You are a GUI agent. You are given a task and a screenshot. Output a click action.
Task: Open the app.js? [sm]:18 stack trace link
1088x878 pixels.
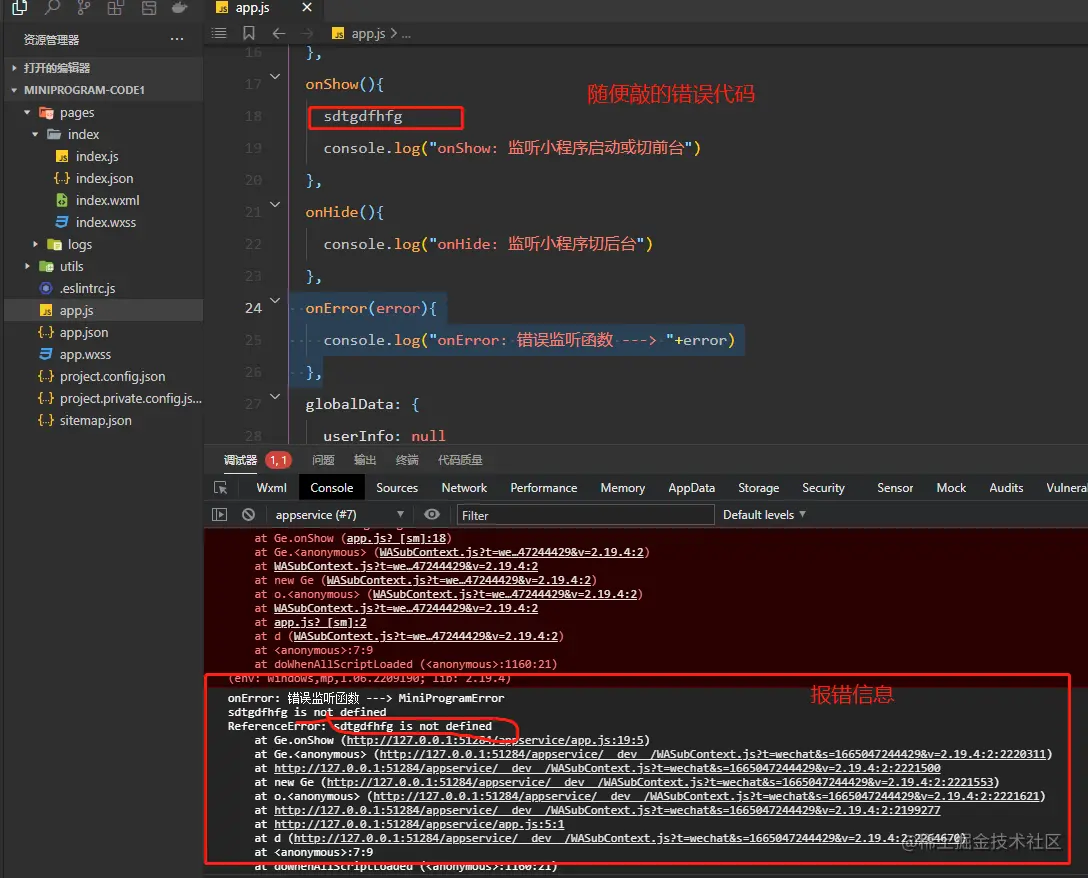(x=396, y=539)
